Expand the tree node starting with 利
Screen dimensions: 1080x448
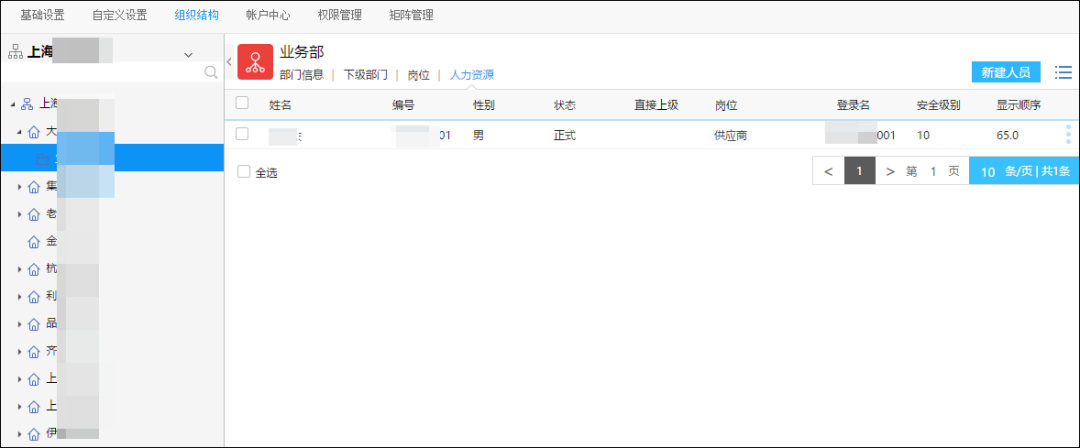[19, 297]
